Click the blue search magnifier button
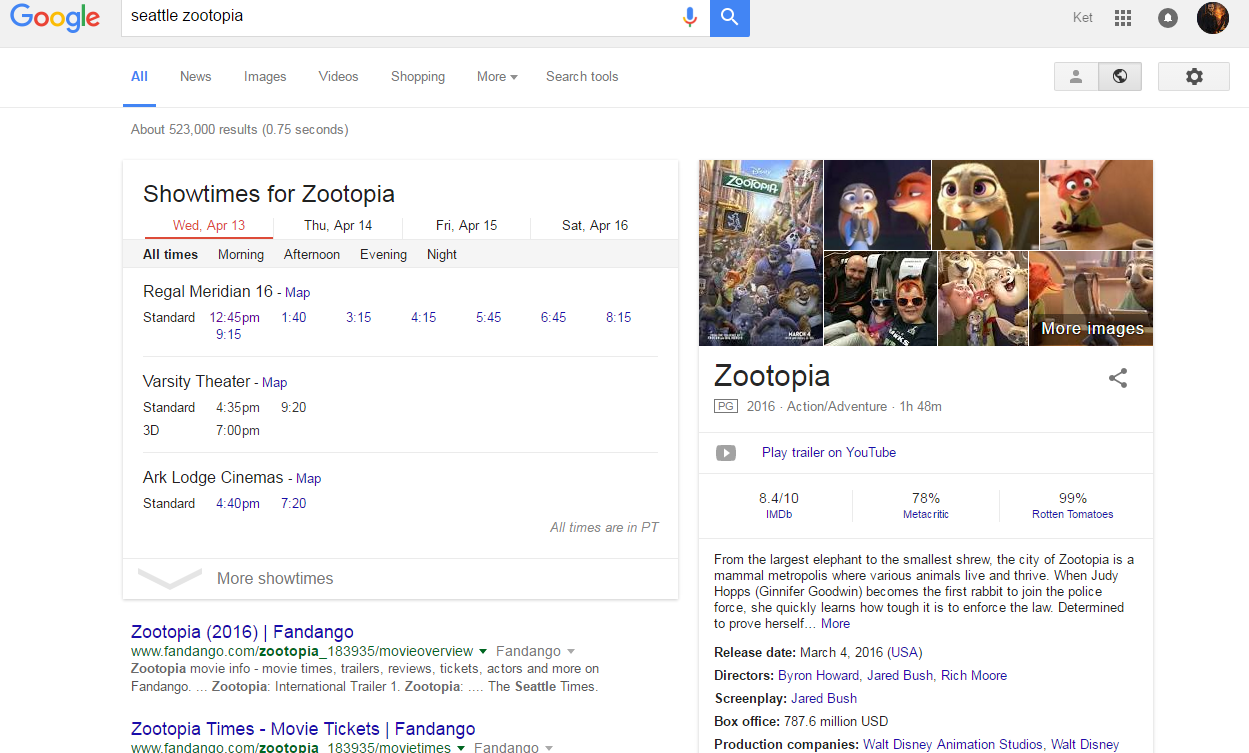The image size is (1249, 753). click(x=730, y=17)
